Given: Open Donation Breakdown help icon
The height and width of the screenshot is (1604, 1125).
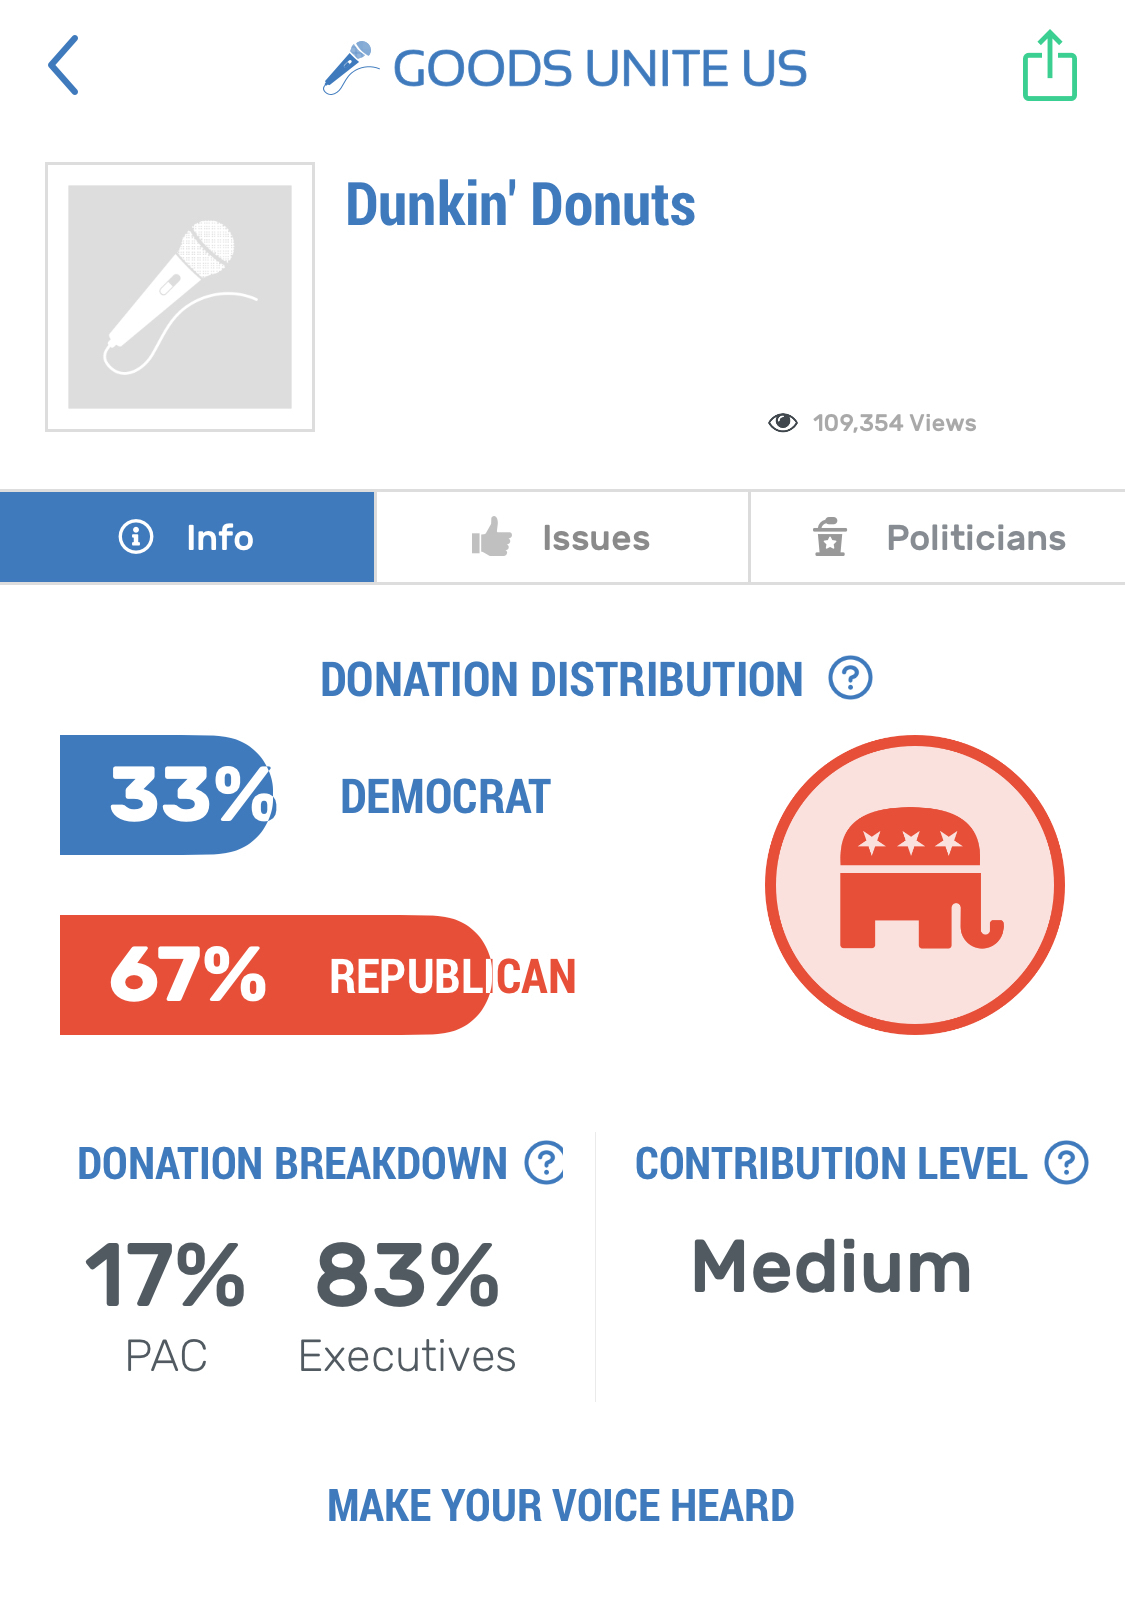Looking at the screenshot, I should [x=546, y=1163].
